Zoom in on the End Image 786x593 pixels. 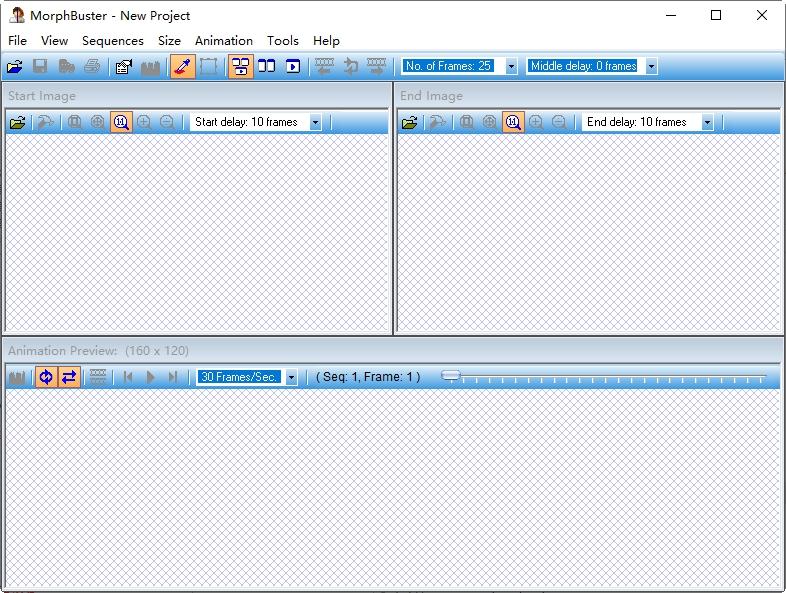pyautogui.click(x=536, y=122)
